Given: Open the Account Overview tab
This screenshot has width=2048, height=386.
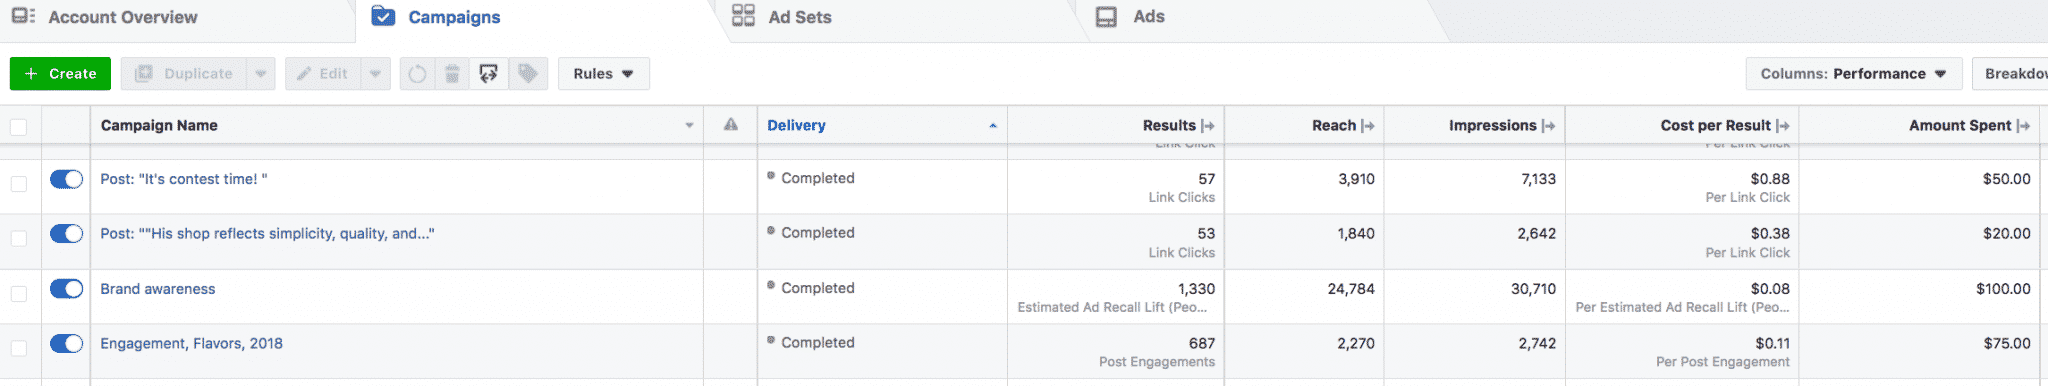Looking at the screenshot, I should (104, 17).
